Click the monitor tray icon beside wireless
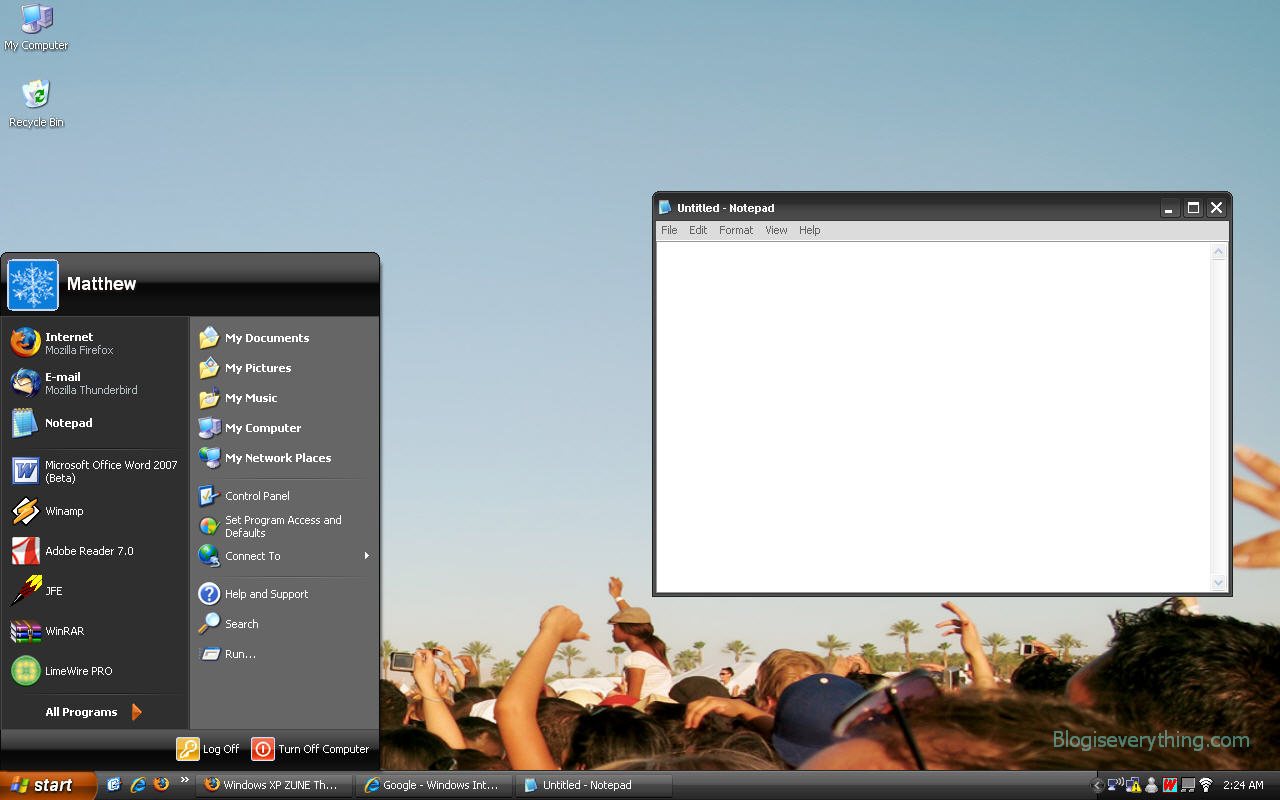 click(x=1188, y=785)
